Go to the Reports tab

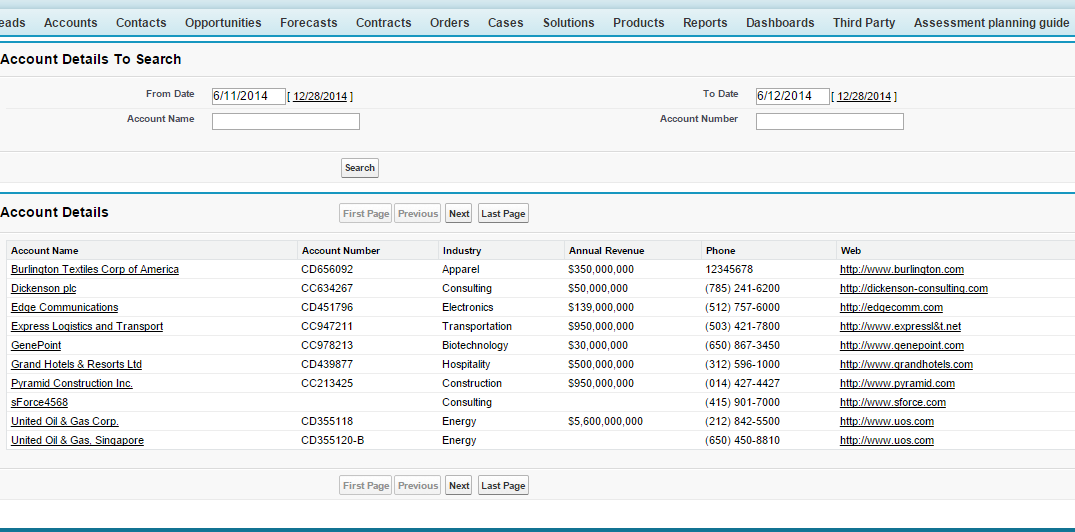705,23
